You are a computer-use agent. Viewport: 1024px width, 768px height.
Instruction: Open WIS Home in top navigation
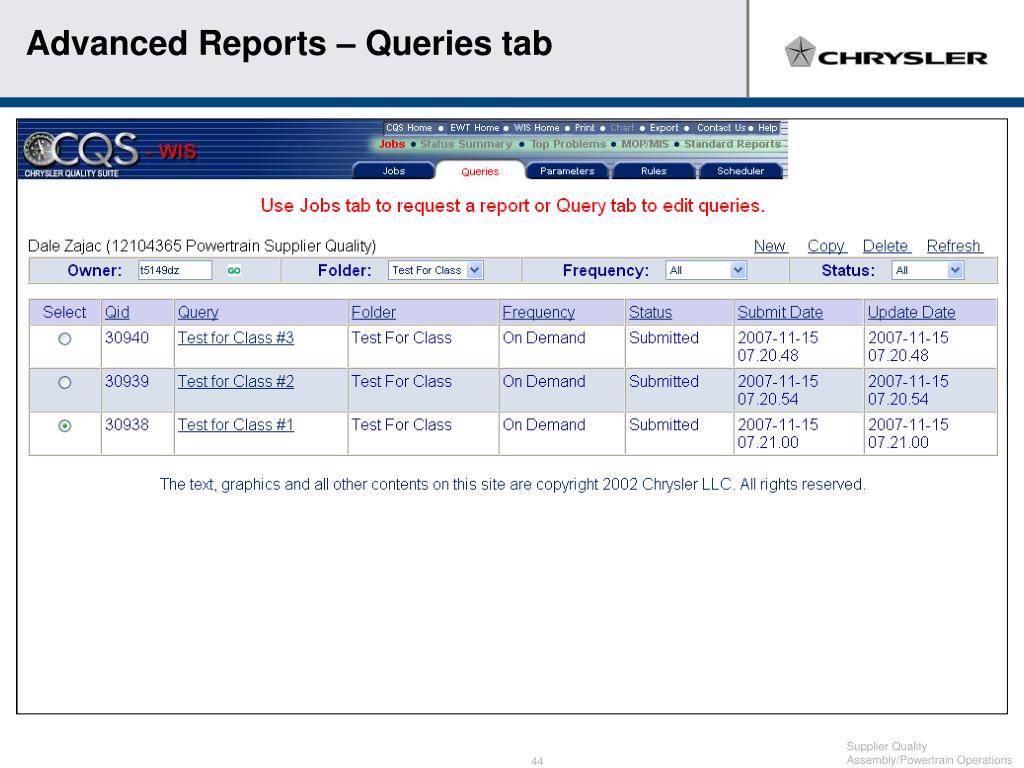point(536,128)
